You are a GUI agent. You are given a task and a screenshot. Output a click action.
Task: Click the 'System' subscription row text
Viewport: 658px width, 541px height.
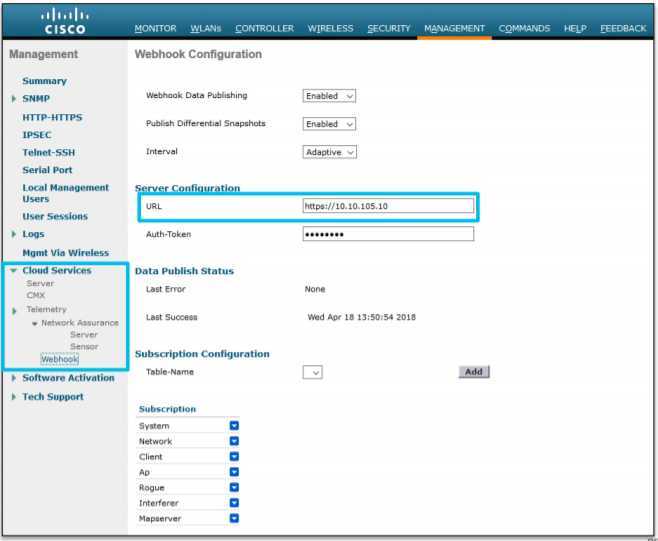[154, 426]
